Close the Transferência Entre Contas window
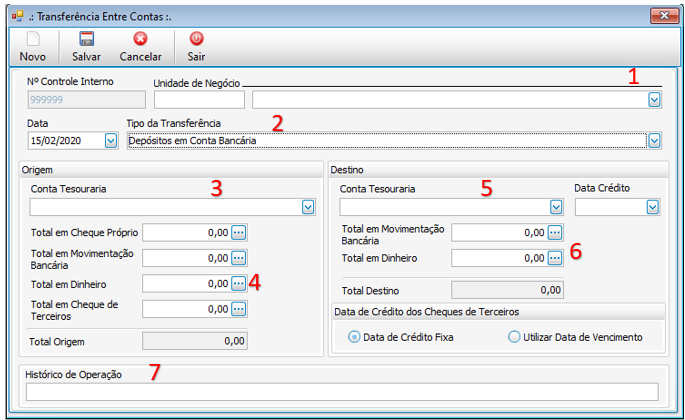 click(x=664, y=16)
